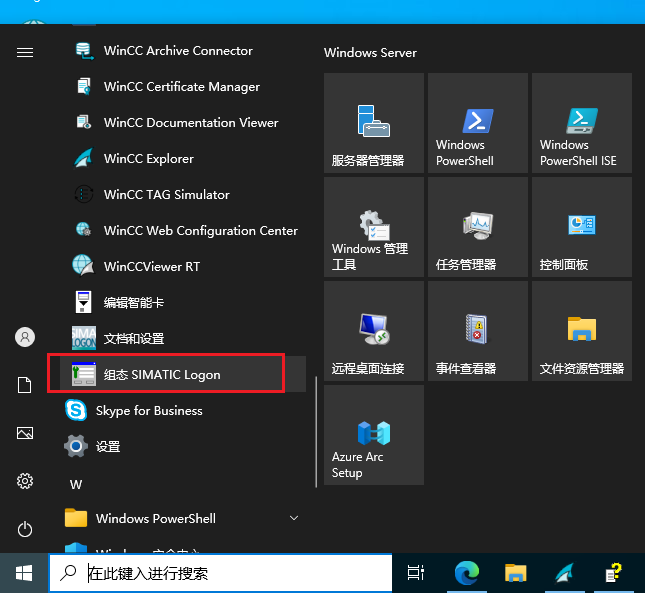Open 服务器管理器 tile

coord(373,123)
